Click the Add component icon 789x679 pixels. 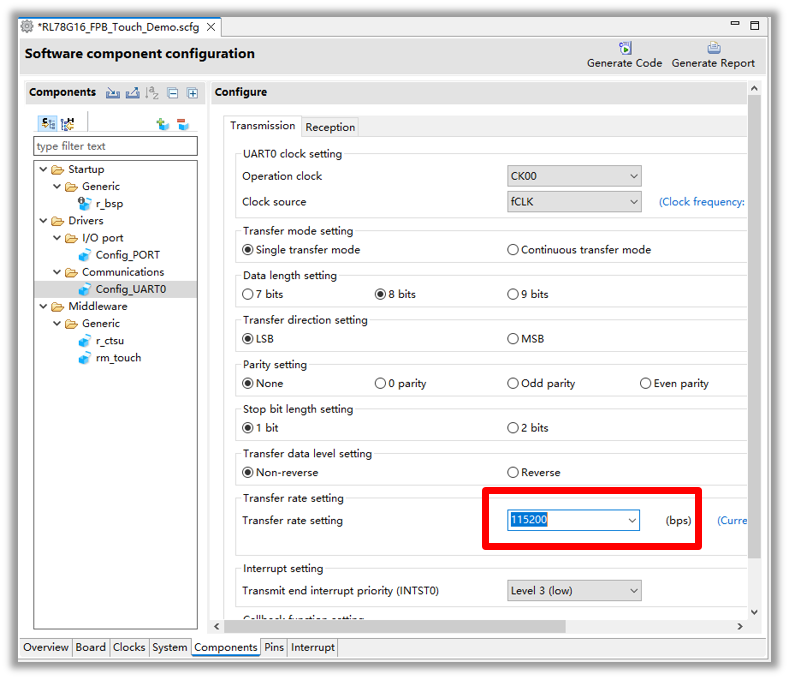(162, 124)
